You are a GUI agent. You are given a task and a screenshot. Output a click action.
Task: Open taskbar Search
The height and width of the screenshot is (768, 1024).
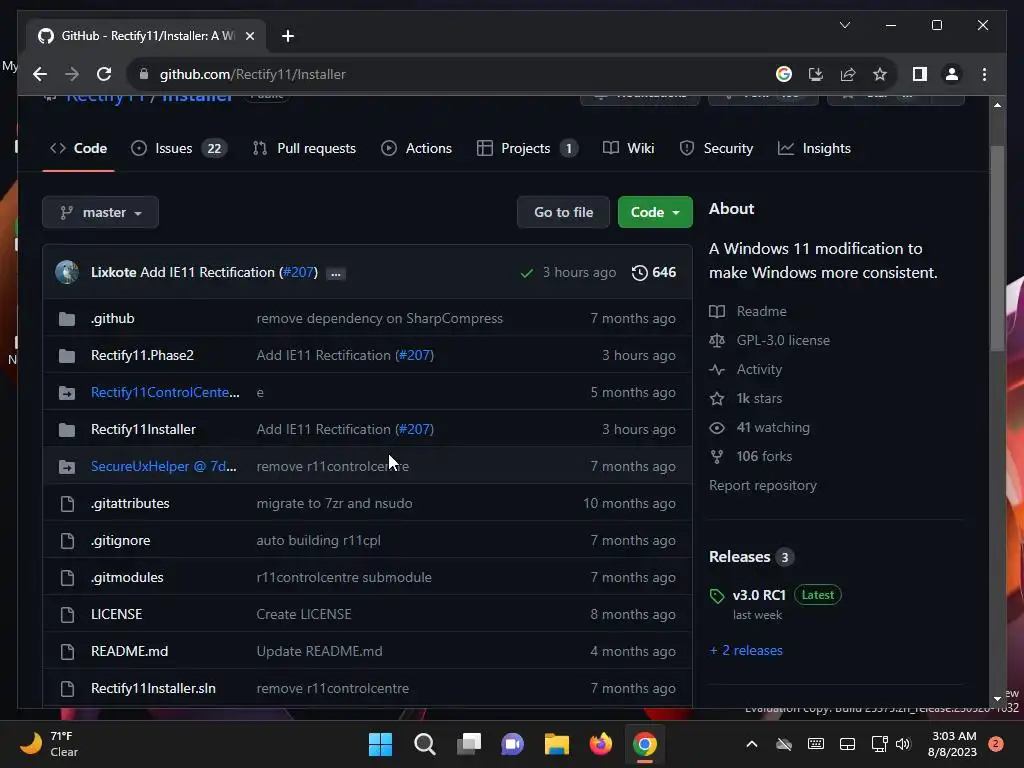click(x=424, y=744)
